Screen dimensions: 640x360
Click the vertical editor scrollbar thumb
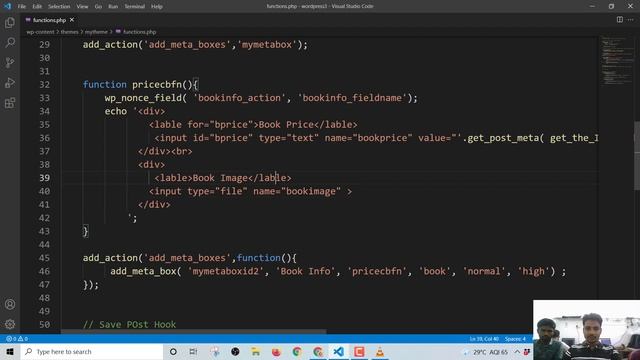point(637,156)
